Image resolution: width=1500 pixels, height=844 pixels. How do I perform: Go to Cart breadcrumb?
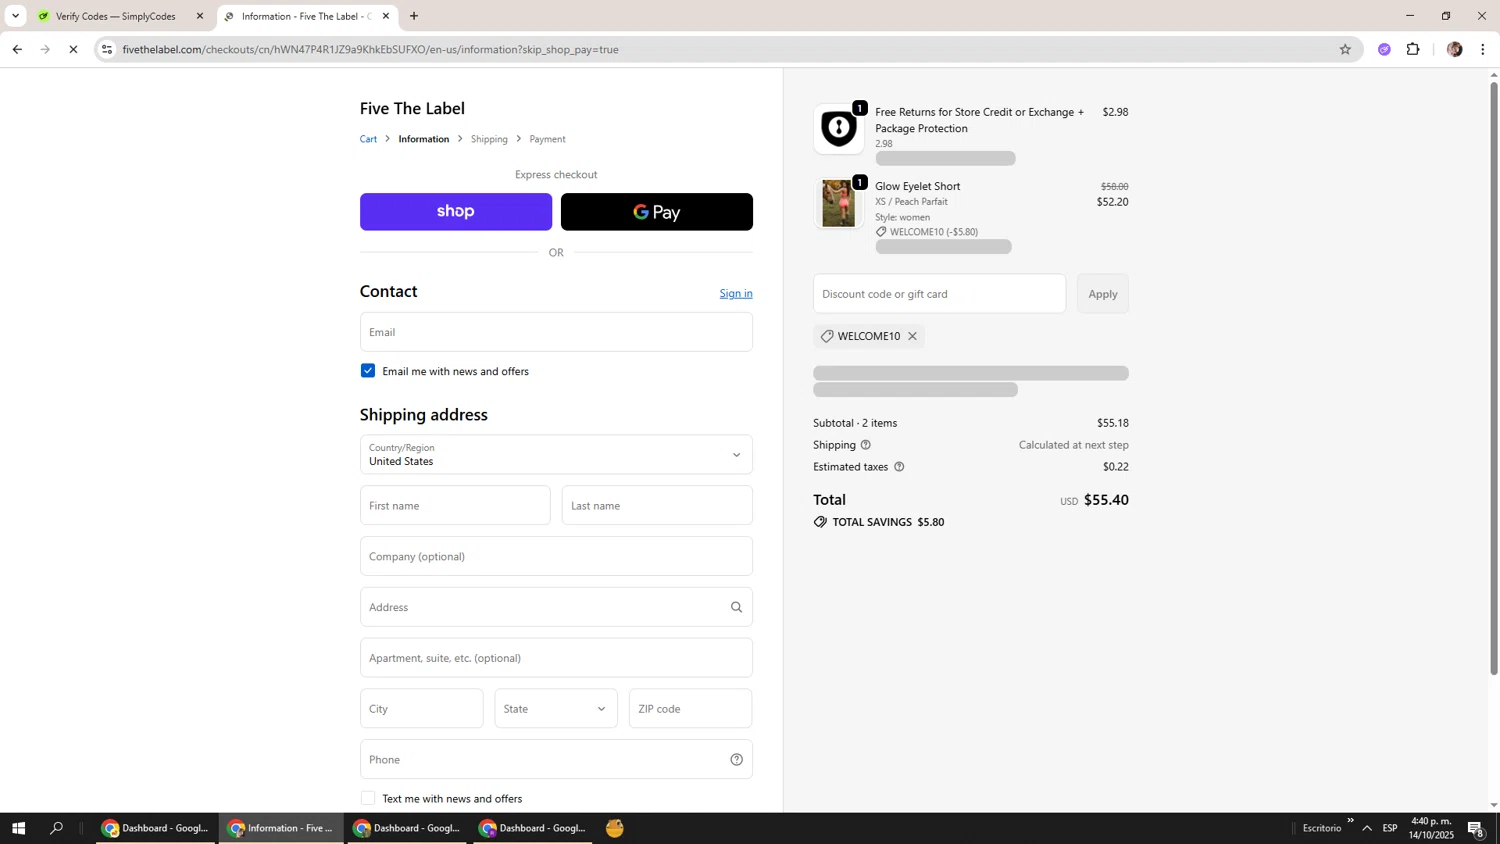tap(368, 139)
